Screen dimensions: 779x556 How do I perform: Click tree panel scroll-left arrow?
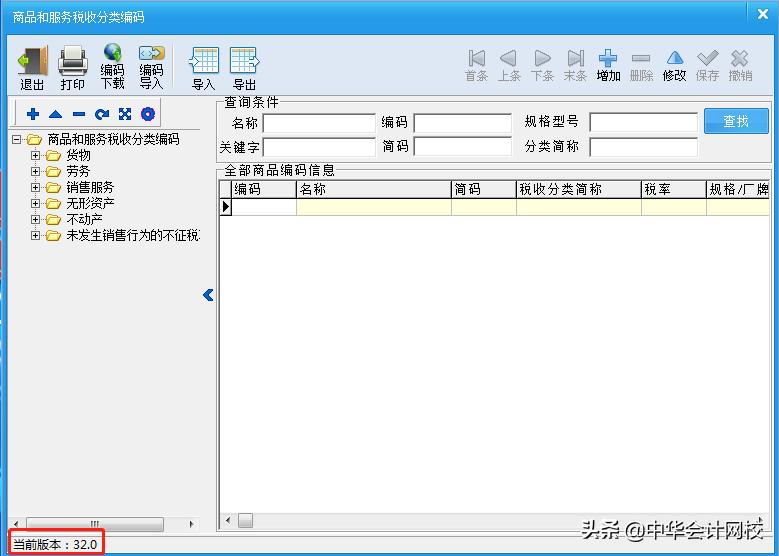(x=16, y=524)
